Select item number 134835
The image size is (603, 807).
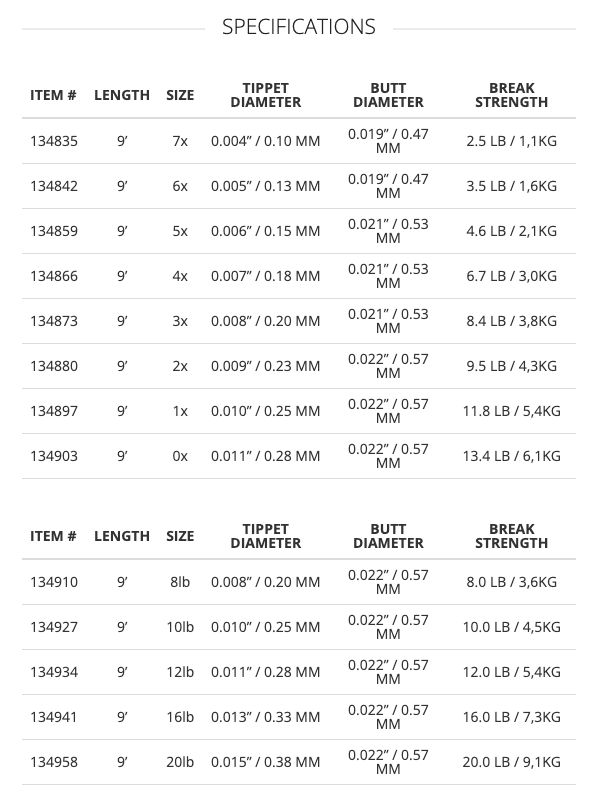click(54, 141)
